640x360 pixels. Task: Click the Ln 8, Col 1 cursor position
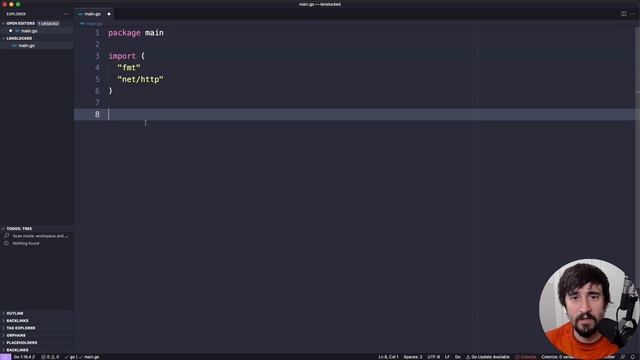click(388, 357)
